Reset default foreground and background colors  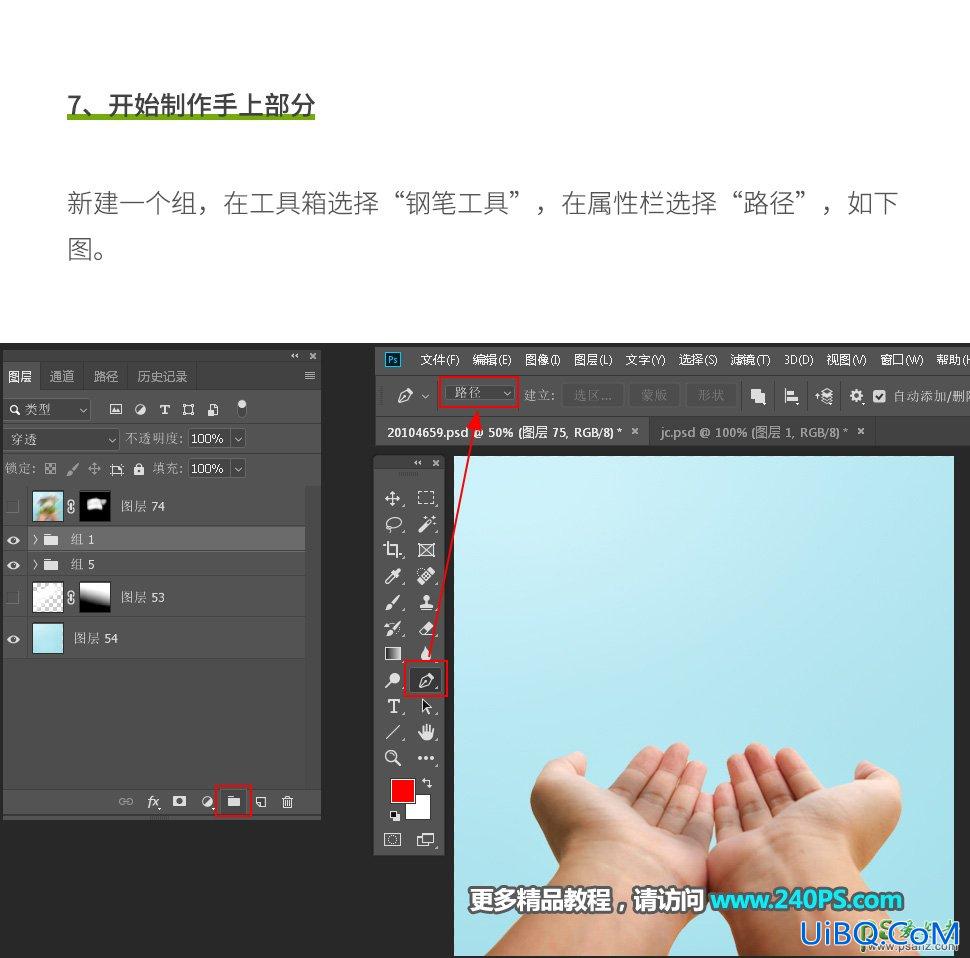click(x=394, y=816)
